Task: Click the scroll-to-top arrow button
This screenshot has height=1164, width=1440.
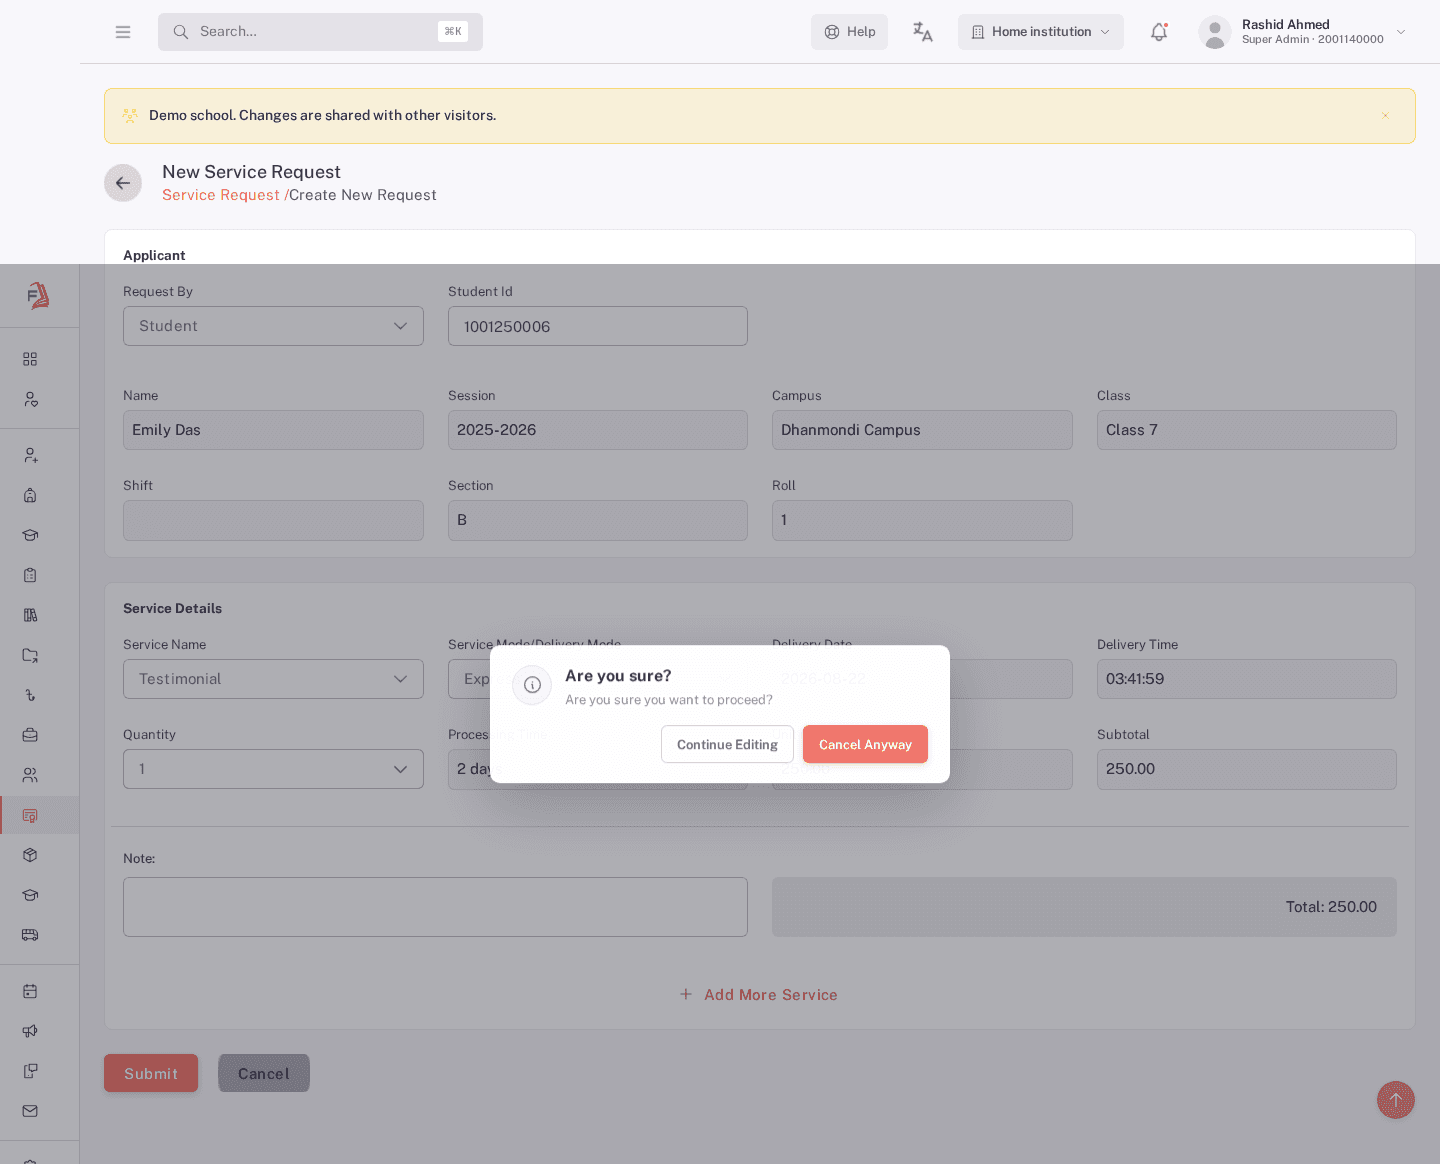Action: coord(1396,1100)
